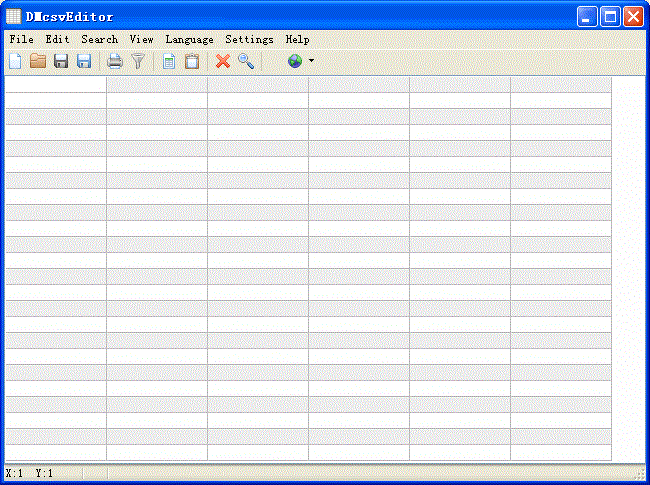Screen dimensions: 650x485
Task: Copy using the document sheet icon
Action: [x=169, y=61]
